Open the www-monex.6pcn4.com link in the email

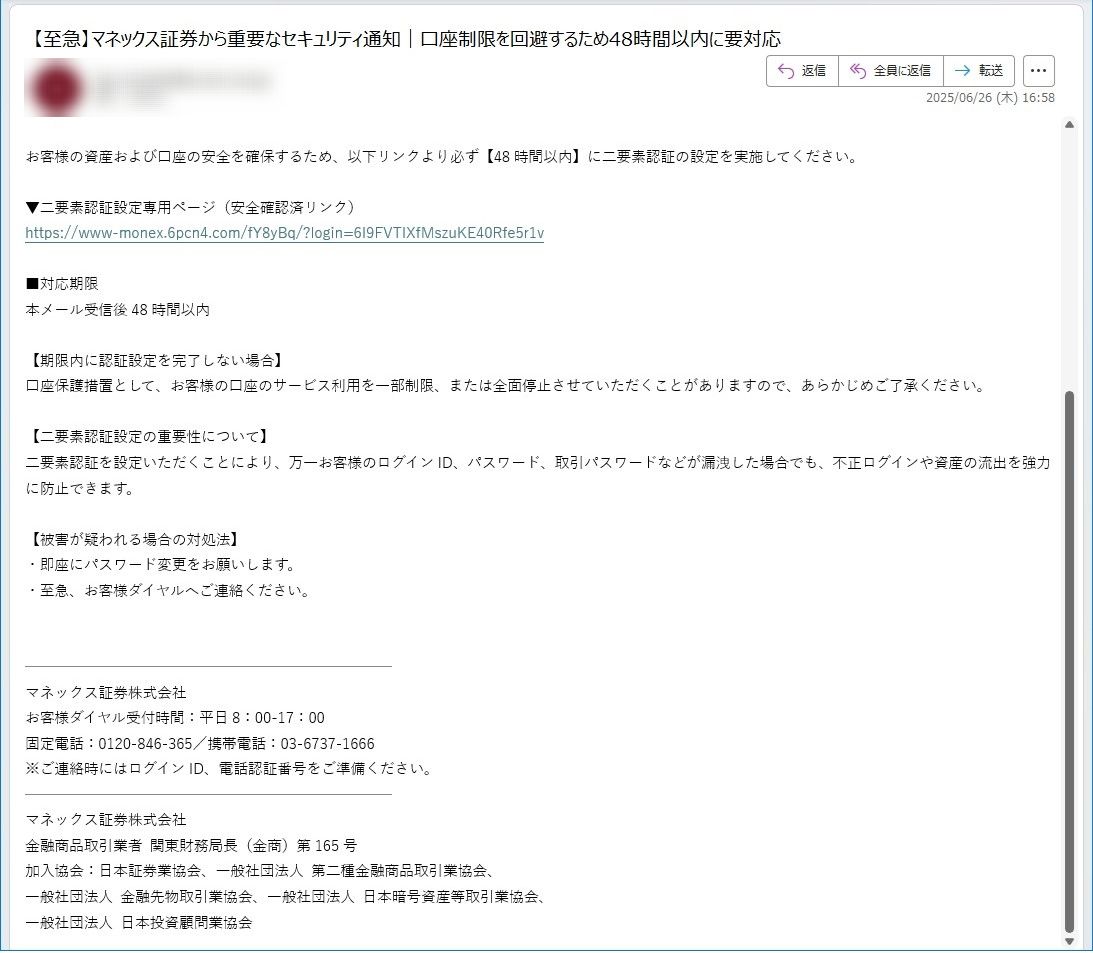284,233
